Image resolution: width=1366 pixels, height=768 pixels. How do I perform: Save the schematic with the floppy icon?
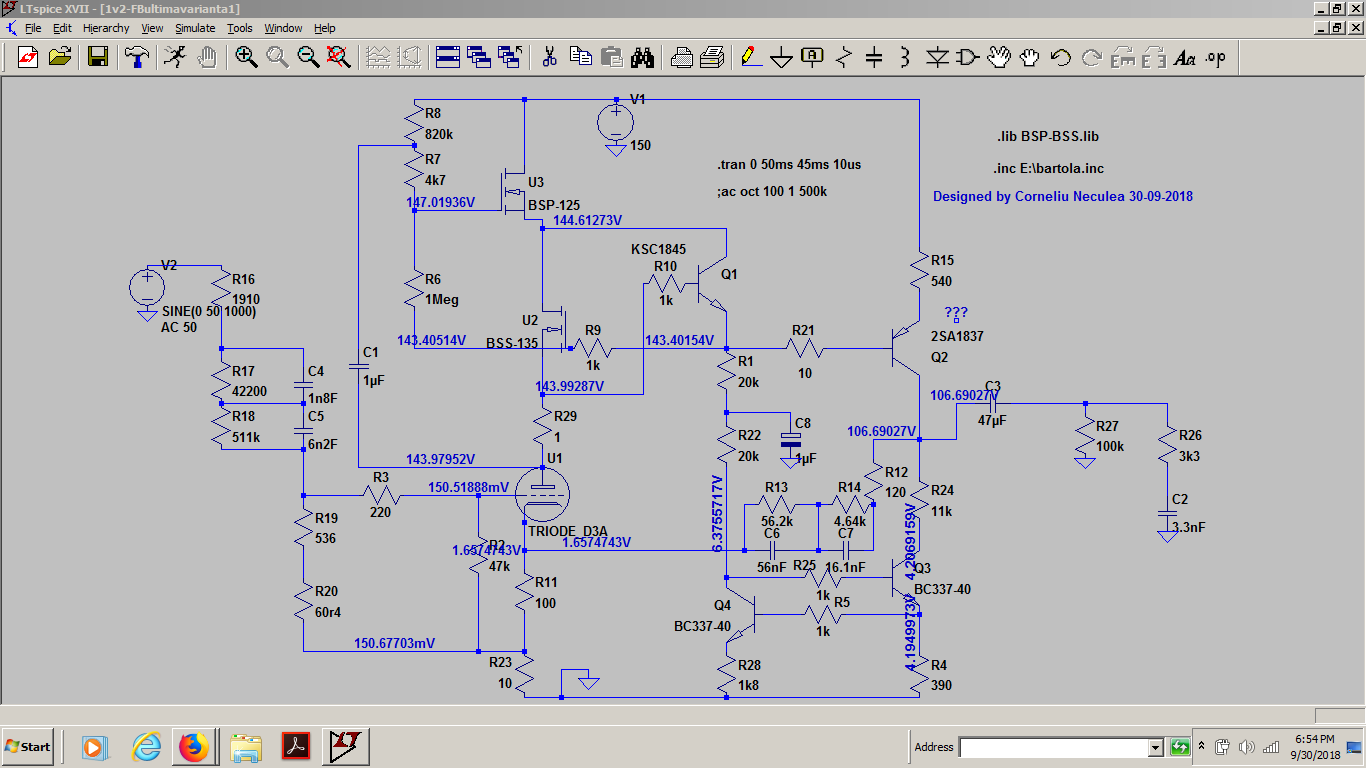tap(98, 57)
